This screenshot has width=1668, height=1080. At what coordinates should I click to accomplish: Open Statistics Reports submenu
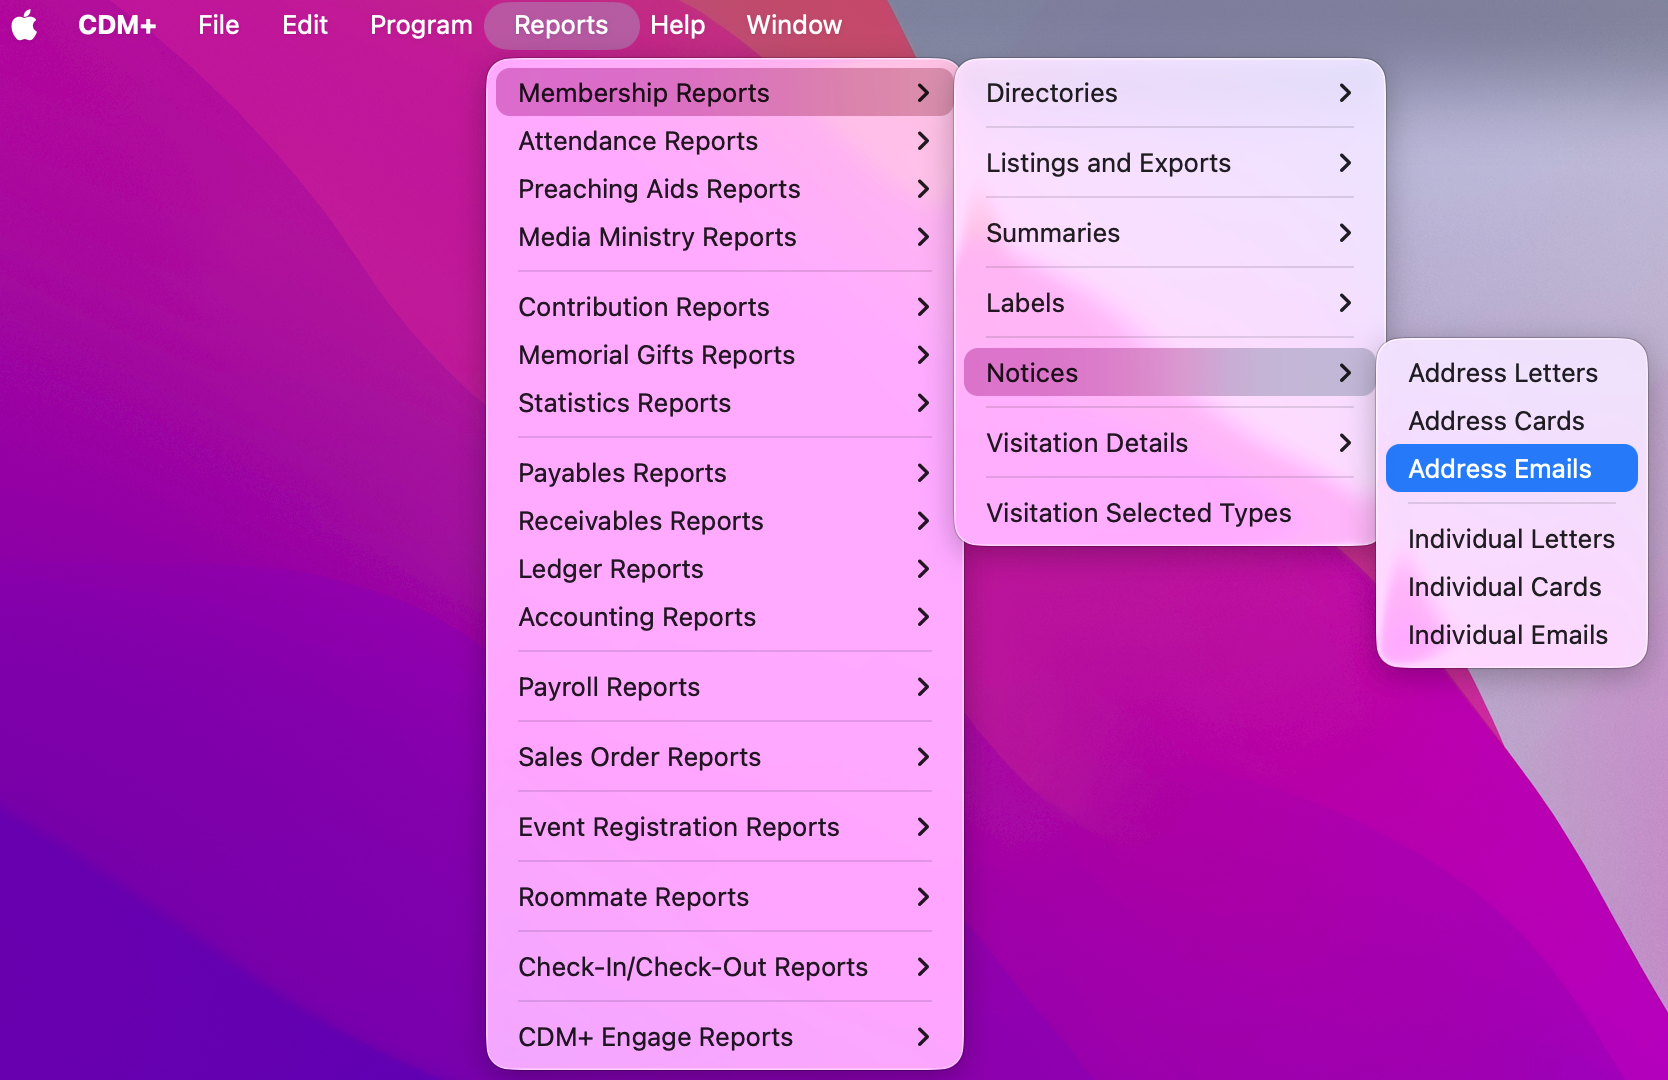[x=725, y=403]
